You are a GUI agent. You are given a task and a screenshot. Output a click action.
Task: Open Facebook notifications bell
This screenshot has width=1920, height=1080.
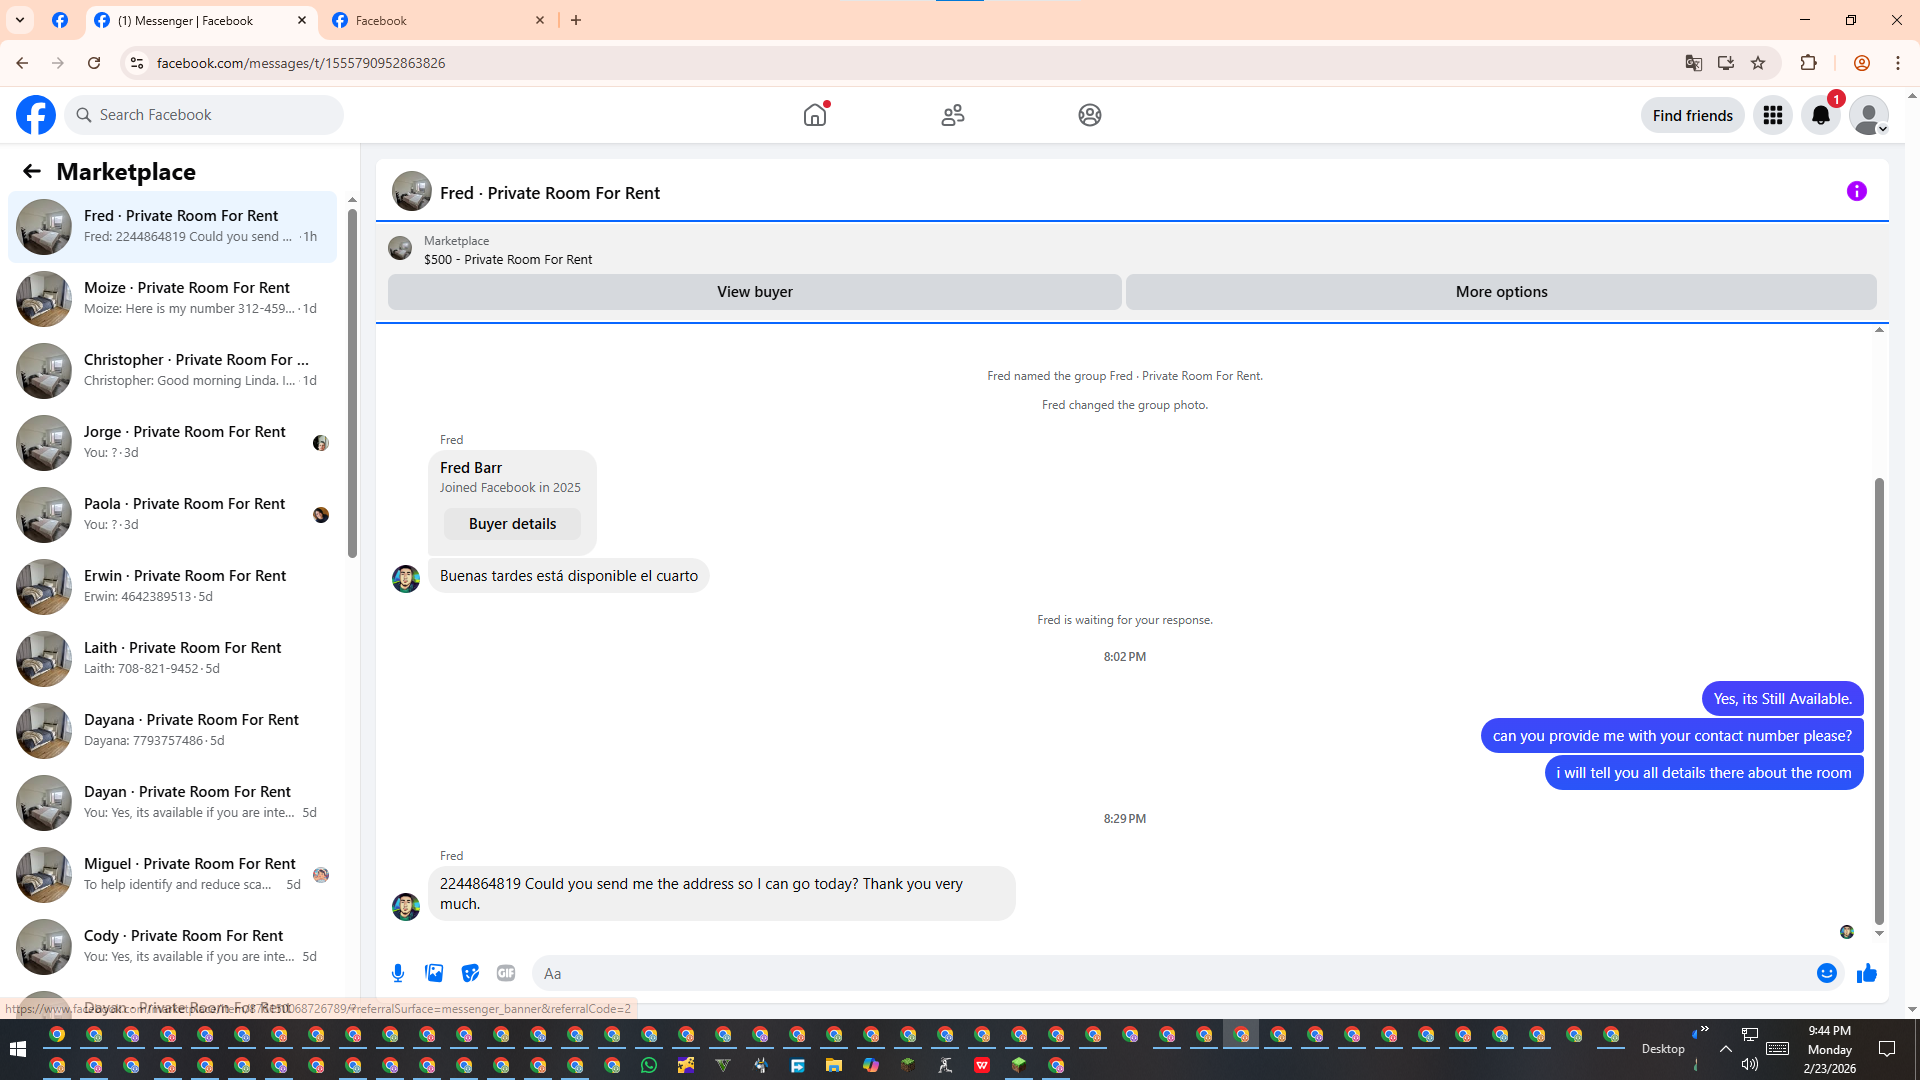(x=1820, y=115)
